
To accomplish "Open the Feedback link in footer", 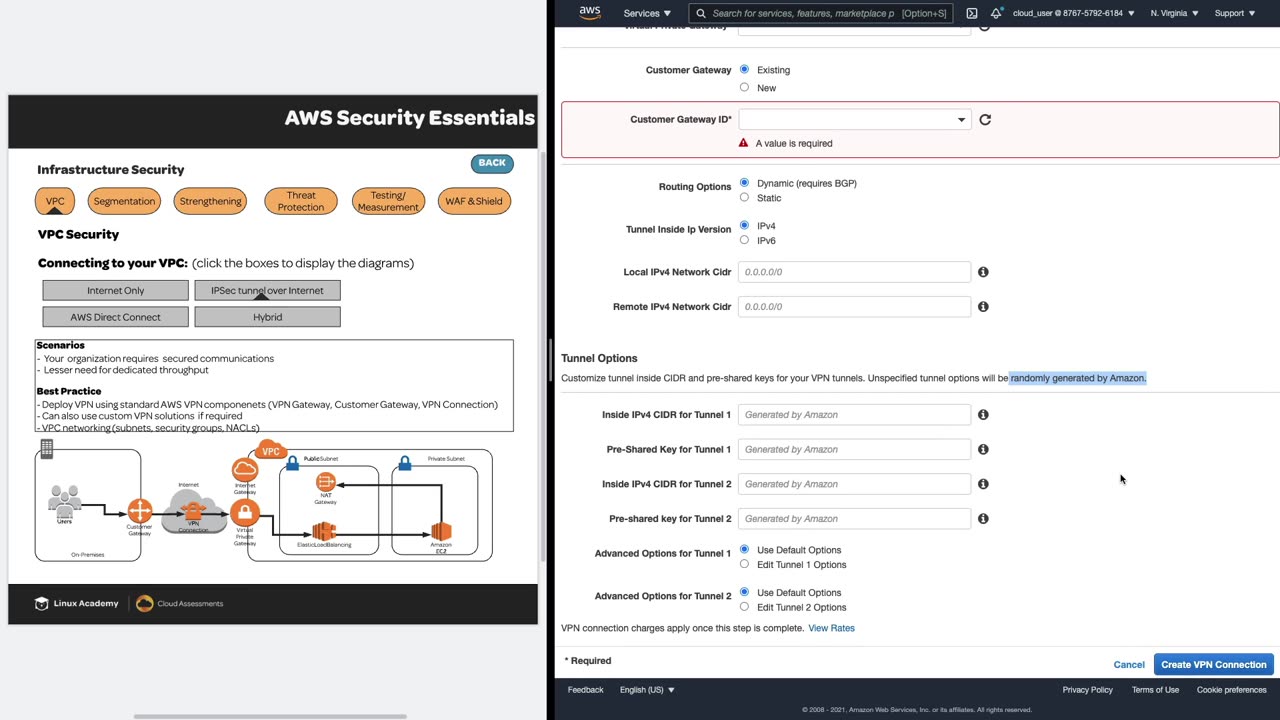I will 585,690.
